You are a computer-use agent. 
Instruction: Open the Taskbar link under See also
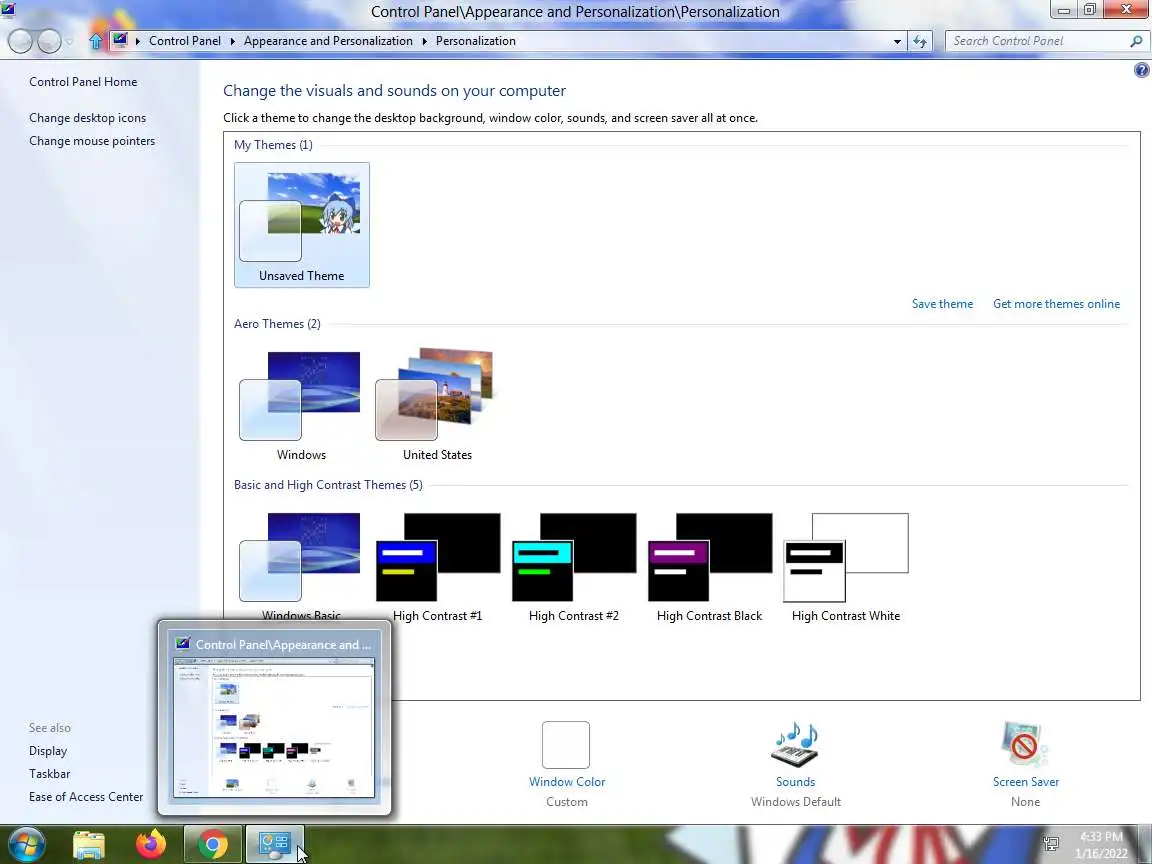point(49,774)
